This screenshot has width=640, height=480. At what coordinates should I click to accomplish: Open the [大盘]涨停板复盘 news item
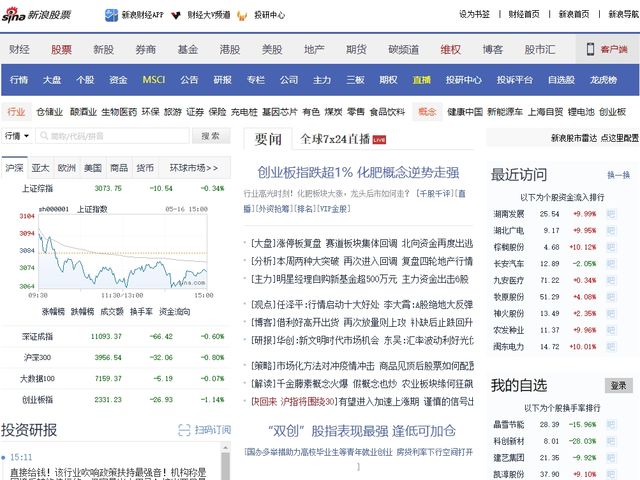point(362,244)
